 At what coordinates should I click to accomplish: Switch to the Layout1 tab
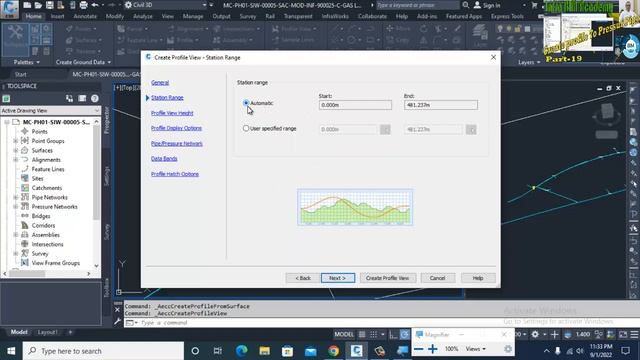coord(47,332)
